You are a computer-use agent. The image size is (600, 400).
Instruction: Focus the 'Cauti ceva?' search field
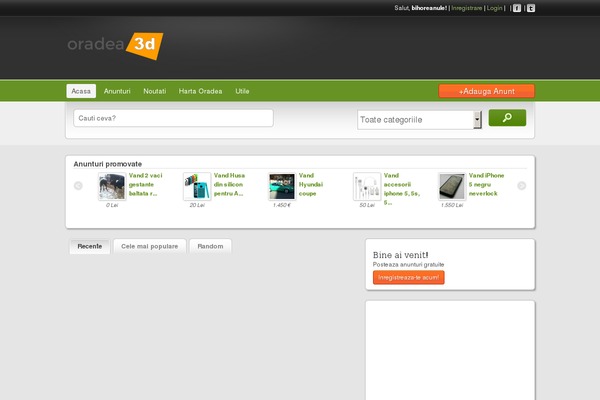click(x=173, y=118)
